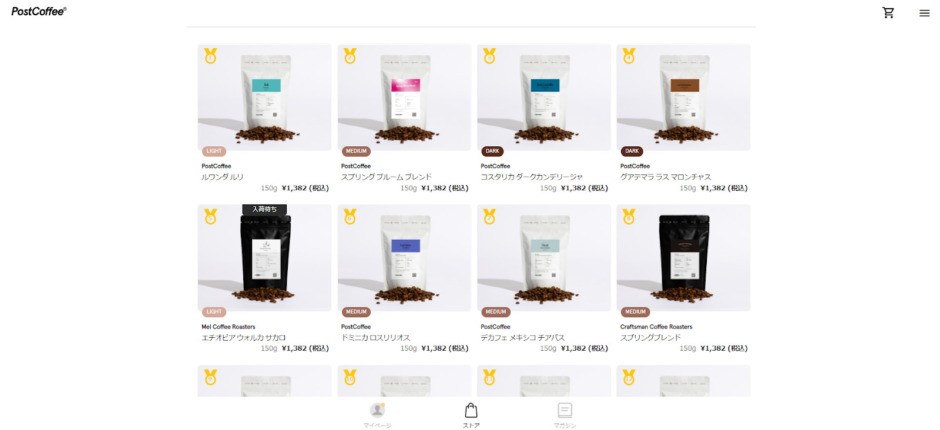940x430 pixels.
Task: Click medal icon on スプリング ブルーム ブレンド card
Action: tap(350, 56)
